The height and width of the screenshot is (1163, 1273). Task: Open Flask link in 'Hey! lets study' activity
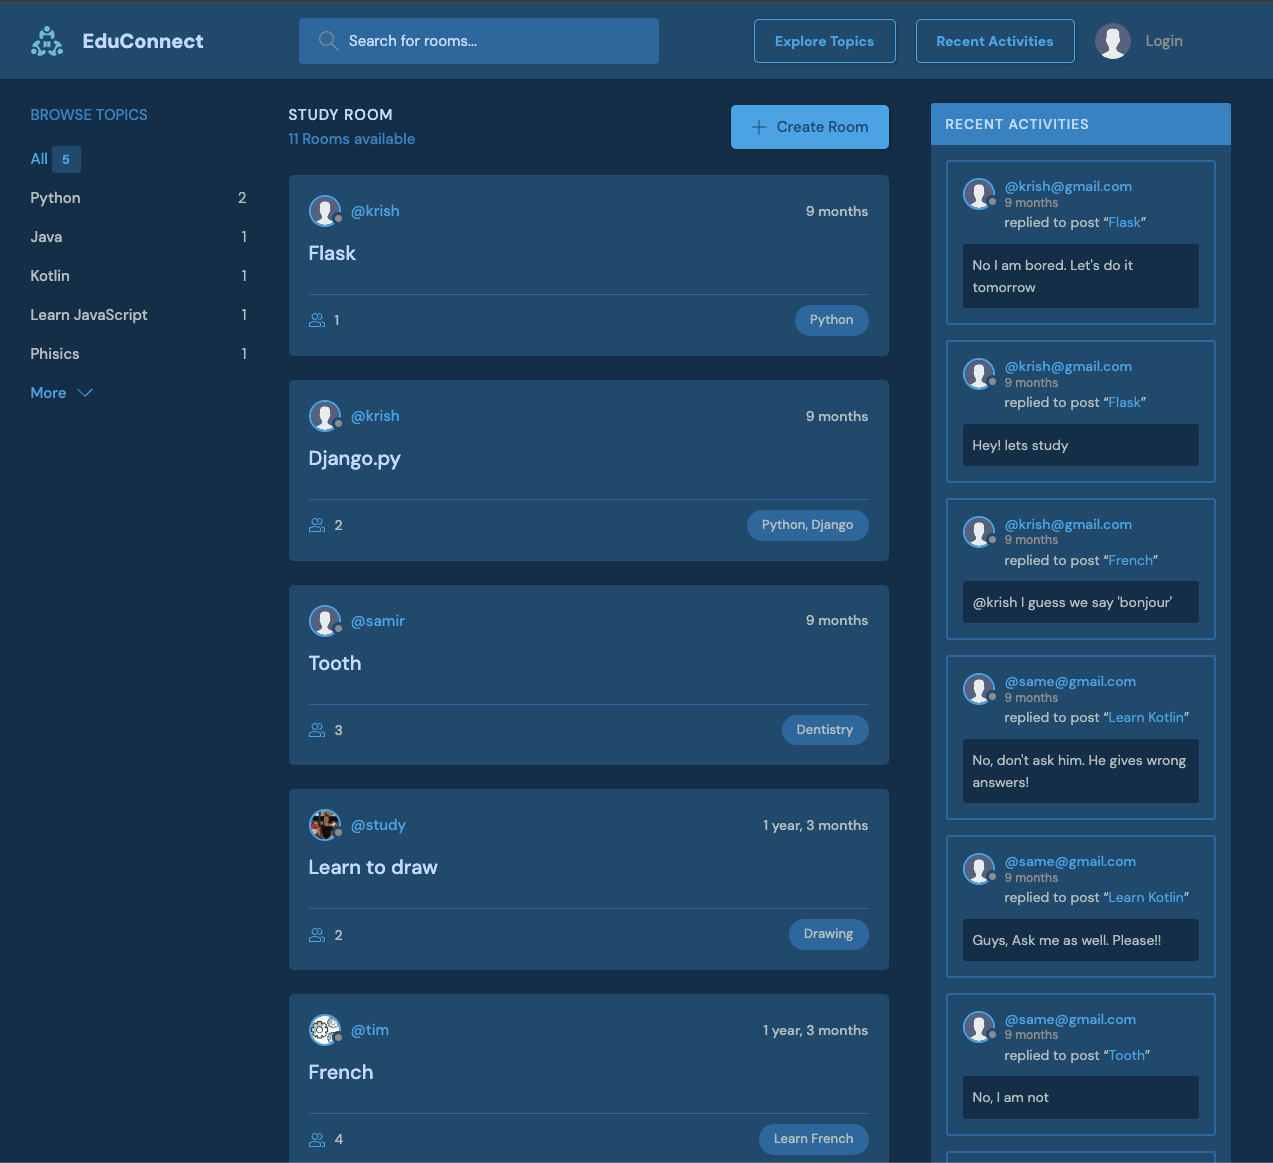pos(1124,403)
